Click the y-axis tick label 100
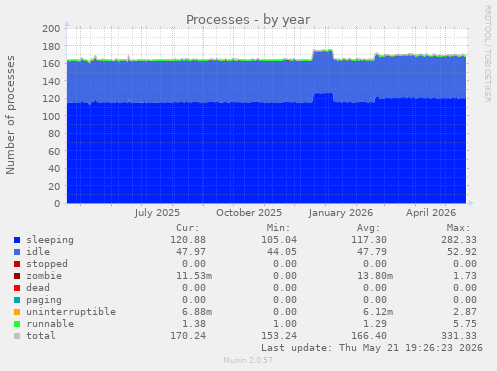This screenshot has width=497, height=371. pos(51,116)
